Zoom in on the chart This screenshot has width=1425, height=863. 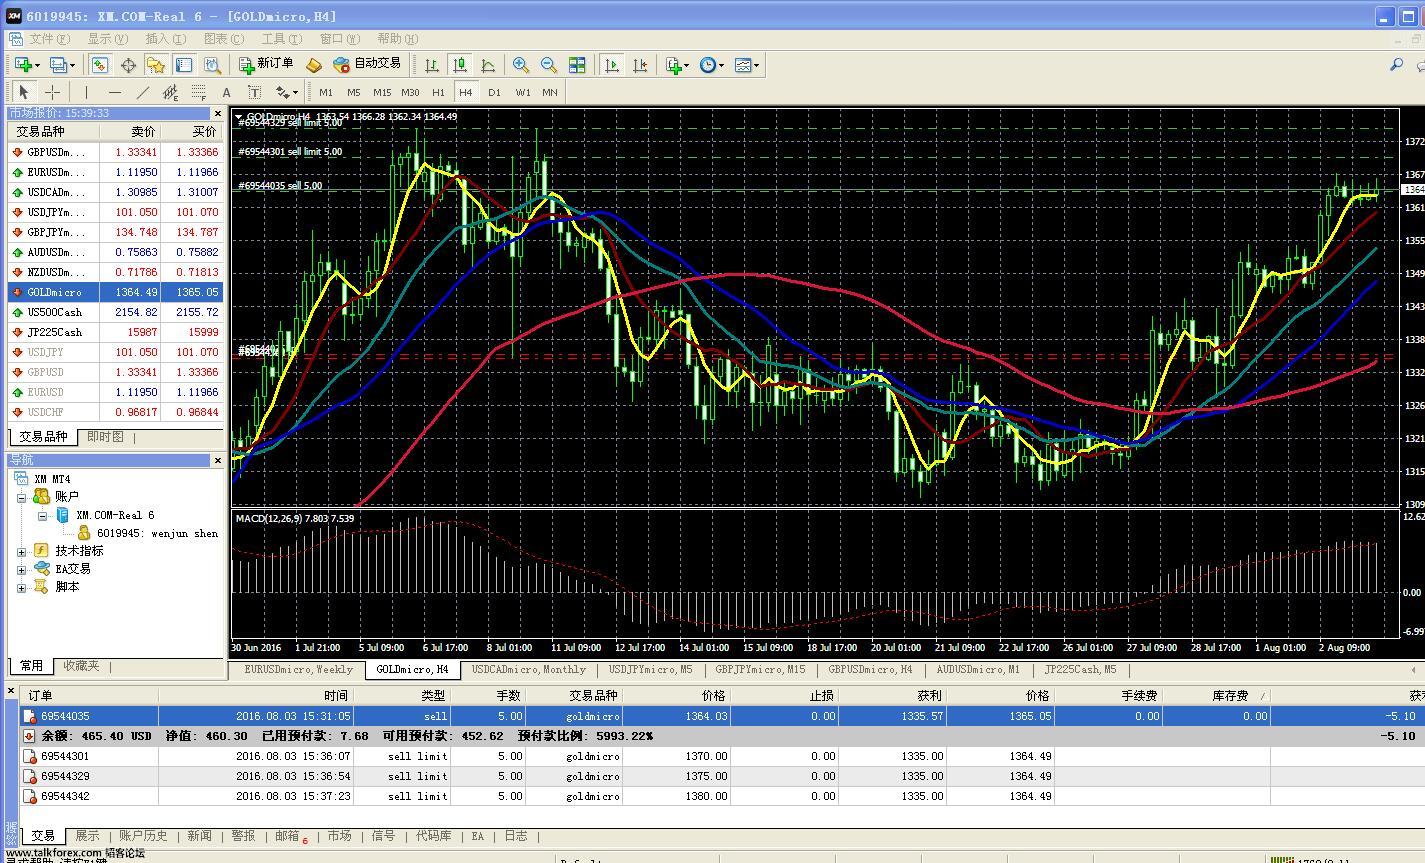pos(520,65)
